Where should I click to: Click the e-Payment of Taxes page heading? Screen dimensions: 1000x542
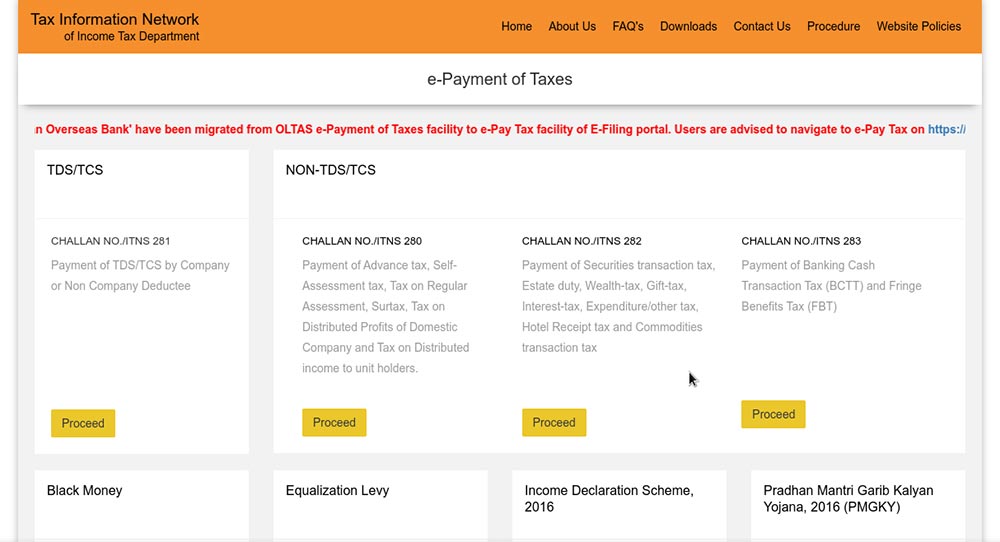(x=500, y=79)
